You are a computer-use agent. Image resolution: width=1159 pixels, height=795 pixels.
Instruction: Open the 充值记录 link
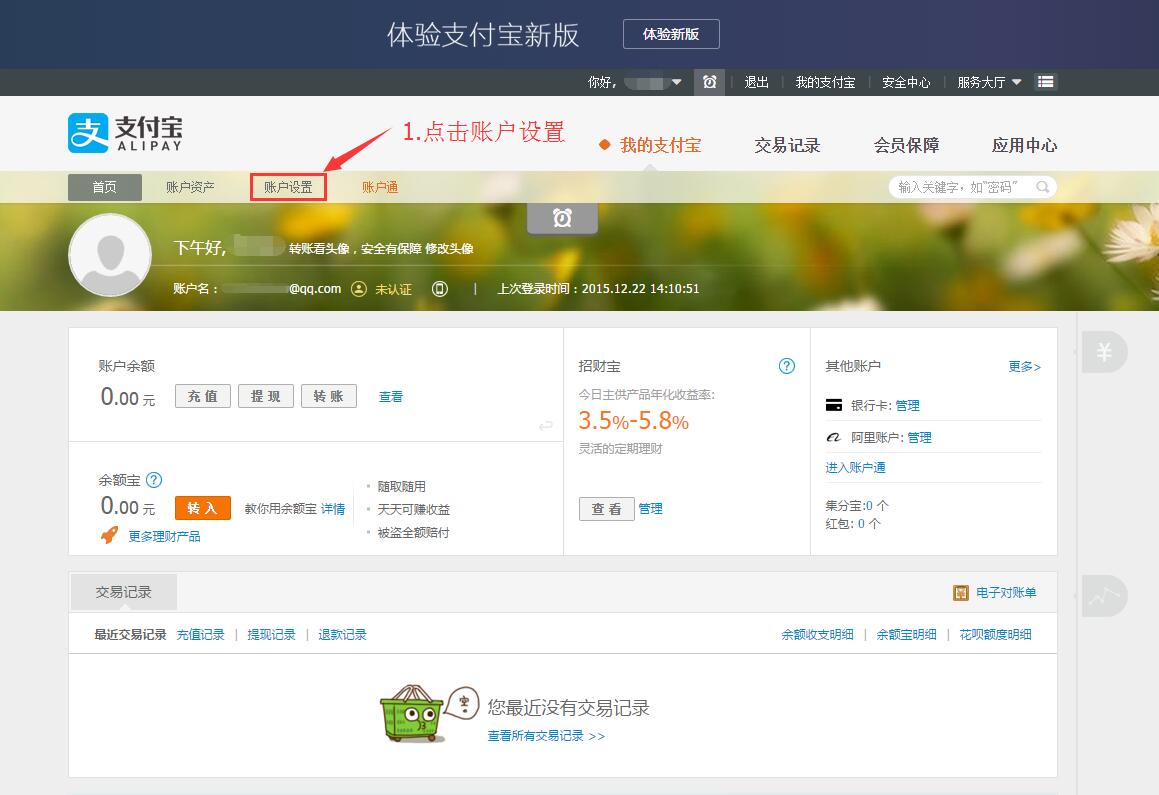coord(200,634)
